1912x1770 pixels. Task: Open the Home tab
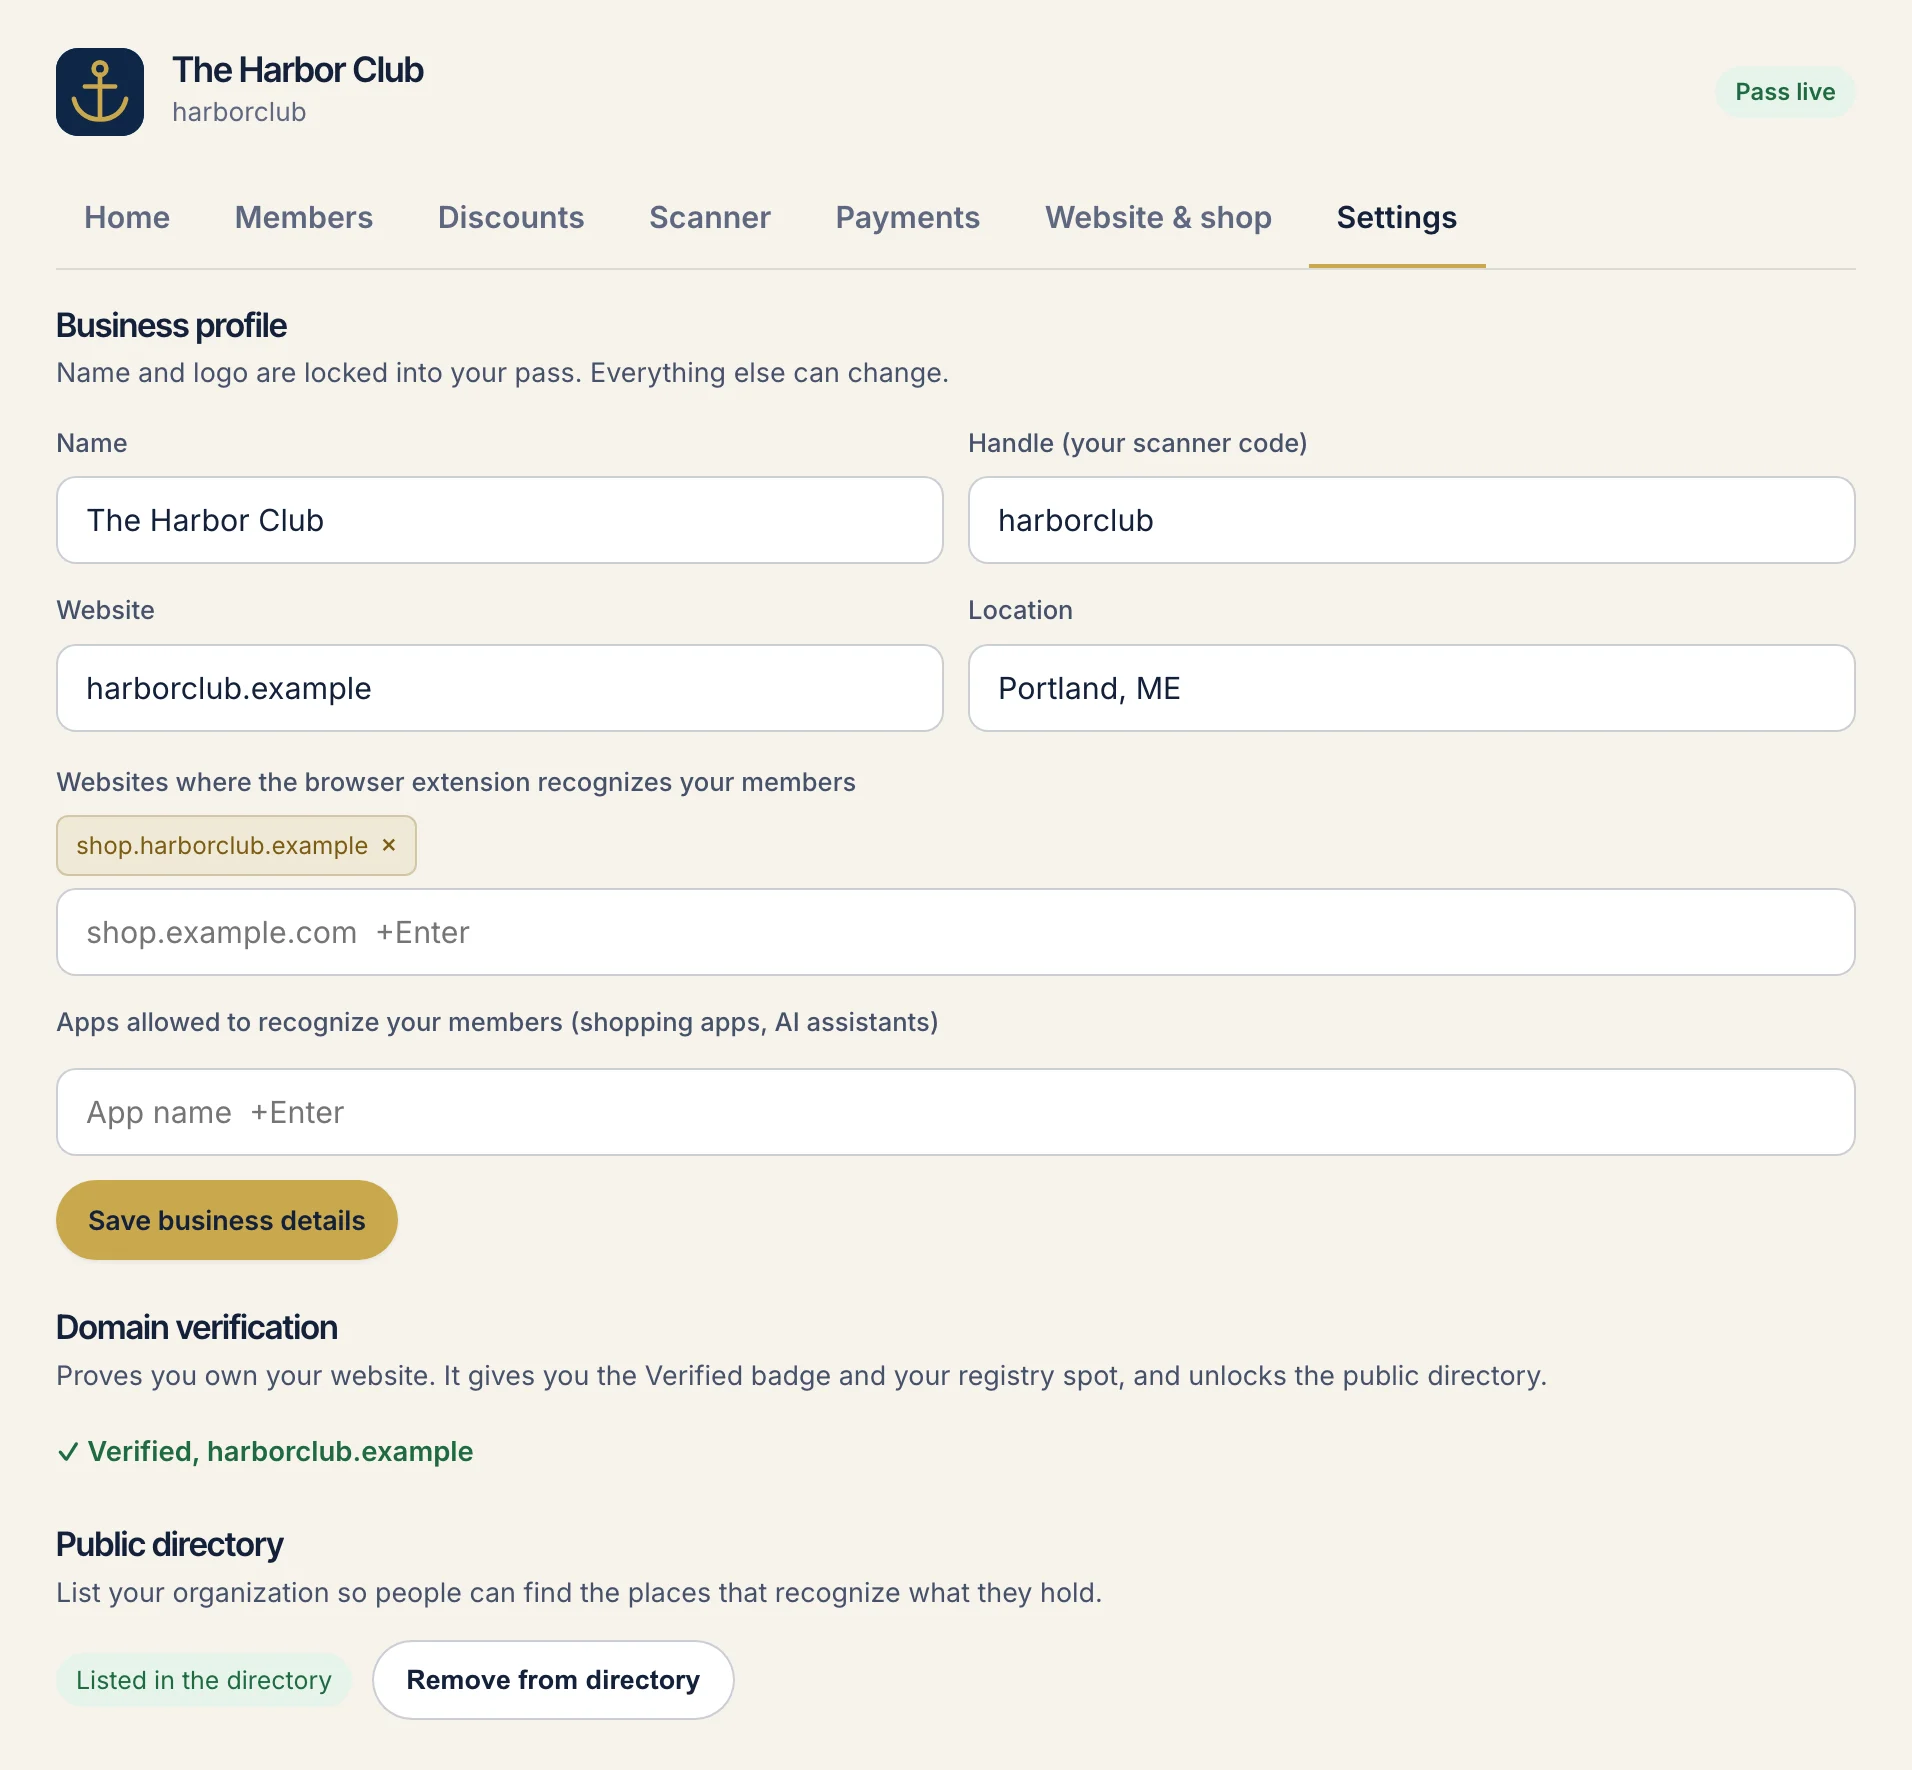tap(127, 217)
